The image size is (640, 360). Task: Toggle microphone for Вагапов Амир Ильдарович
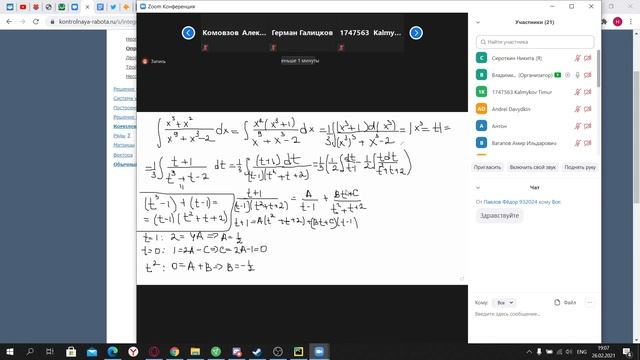pyautogui.click(x=578, y=143)
